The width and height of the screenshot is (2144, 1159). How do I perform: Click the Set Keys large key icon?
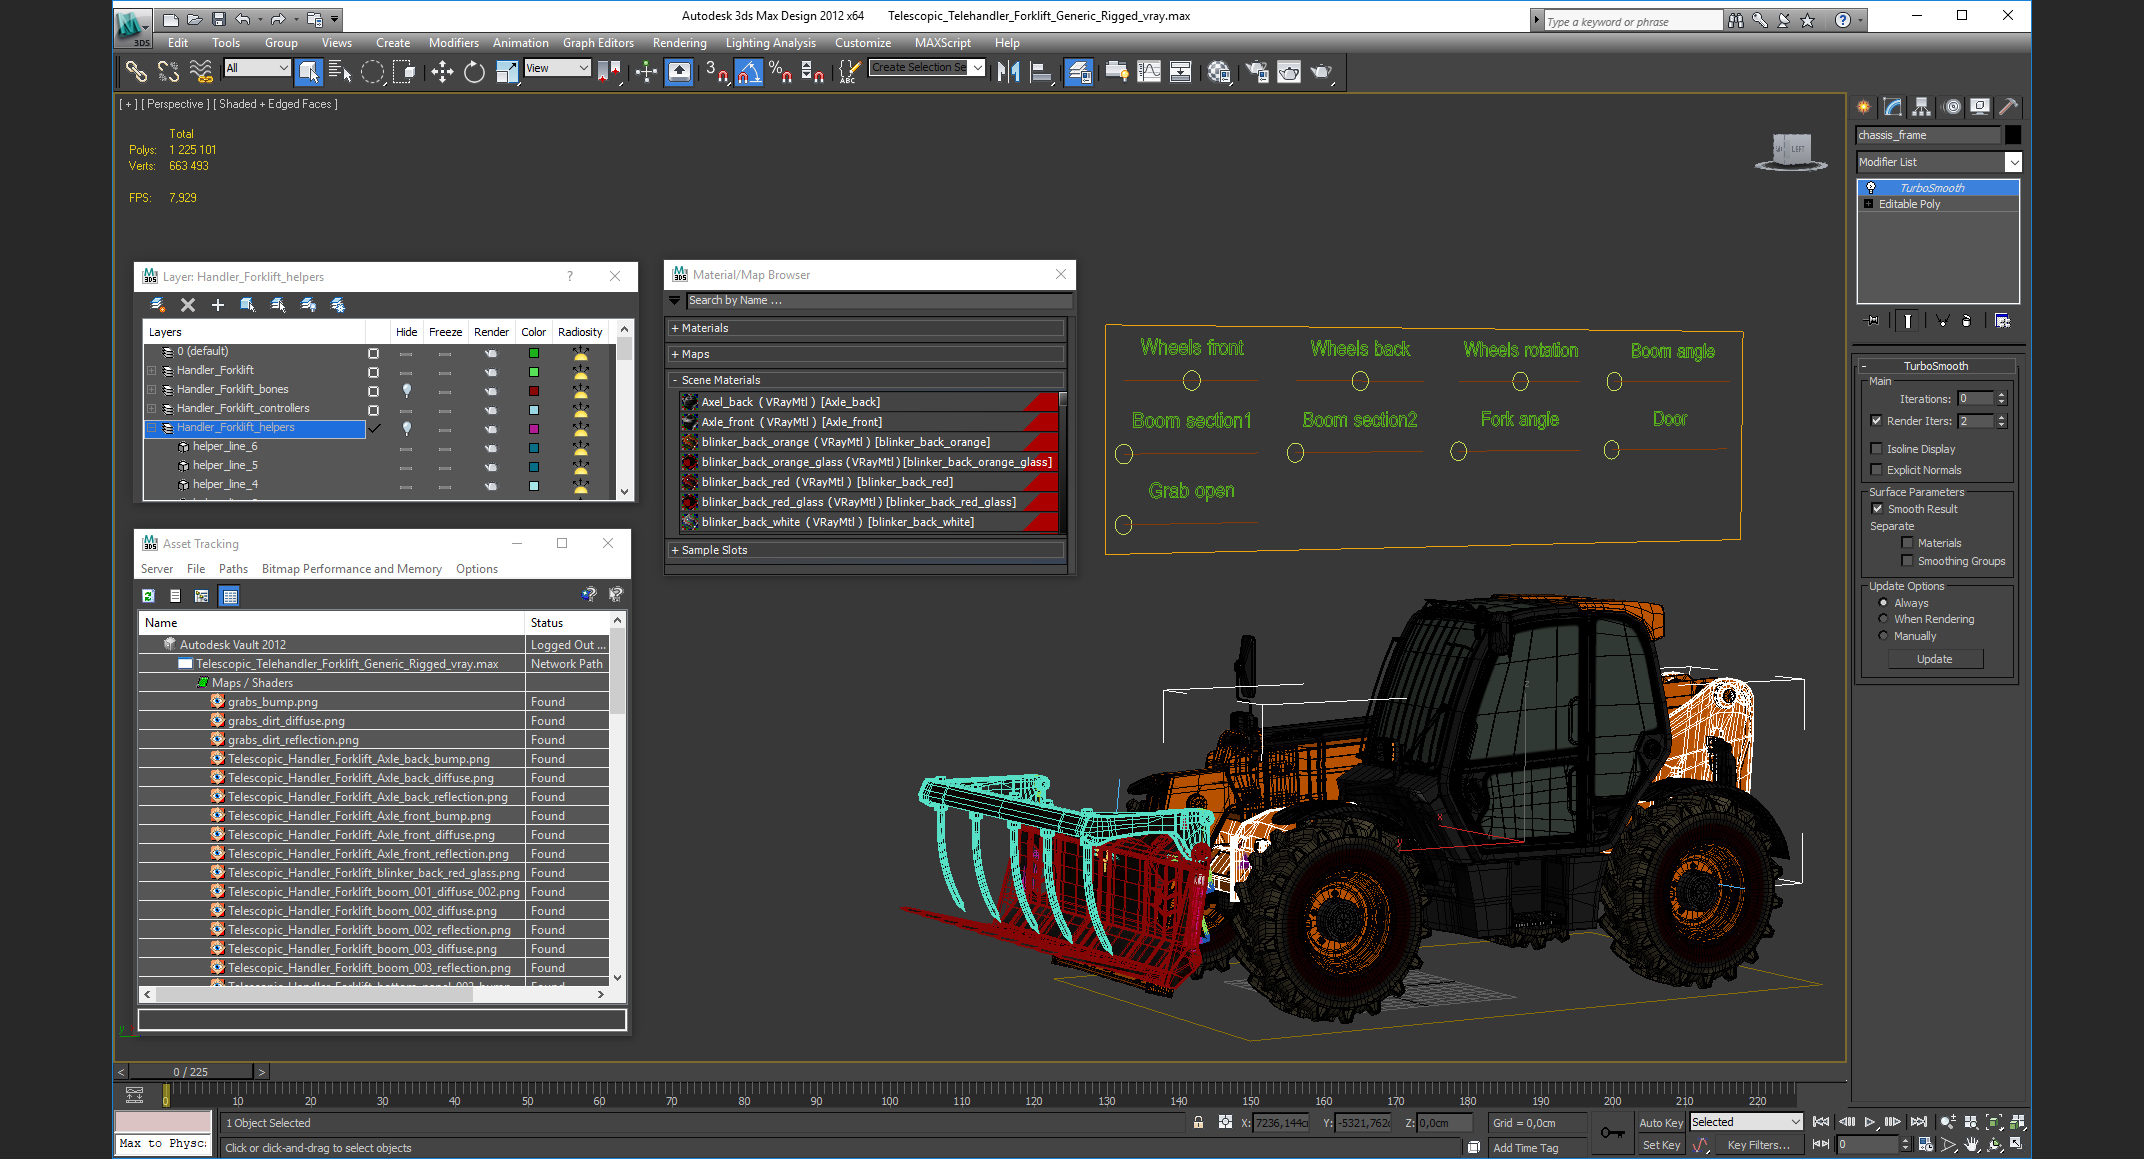[1612, 1133]
